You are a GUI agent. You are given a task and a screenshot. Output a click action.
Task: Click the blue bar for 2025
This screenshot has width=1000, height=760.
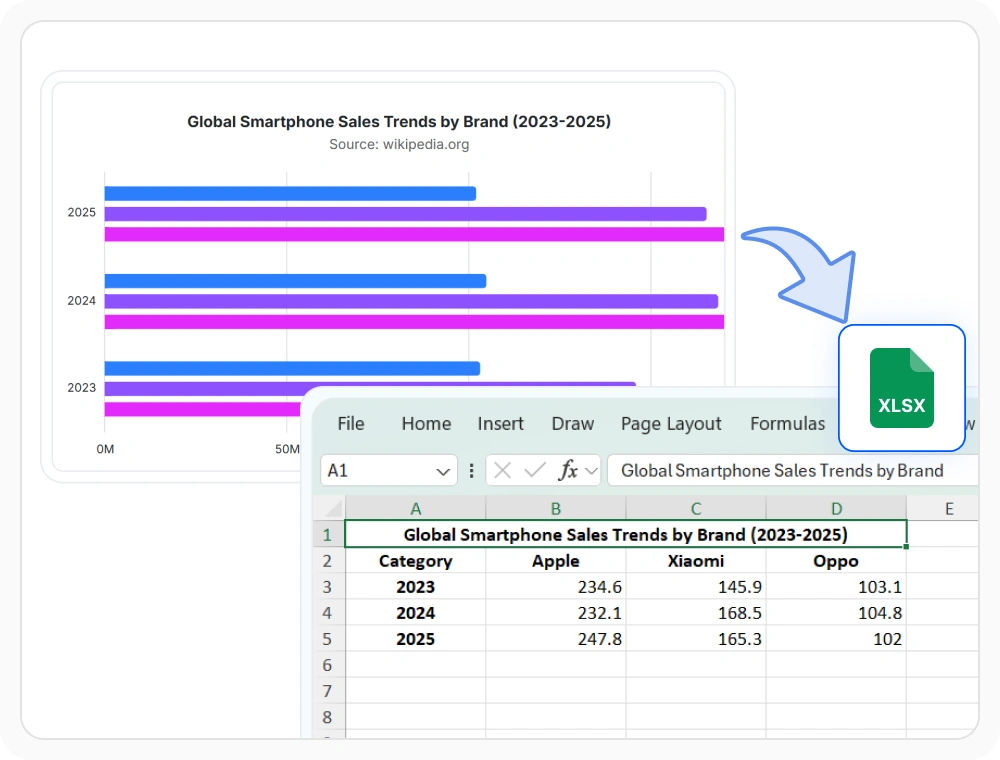click(290, 193)
